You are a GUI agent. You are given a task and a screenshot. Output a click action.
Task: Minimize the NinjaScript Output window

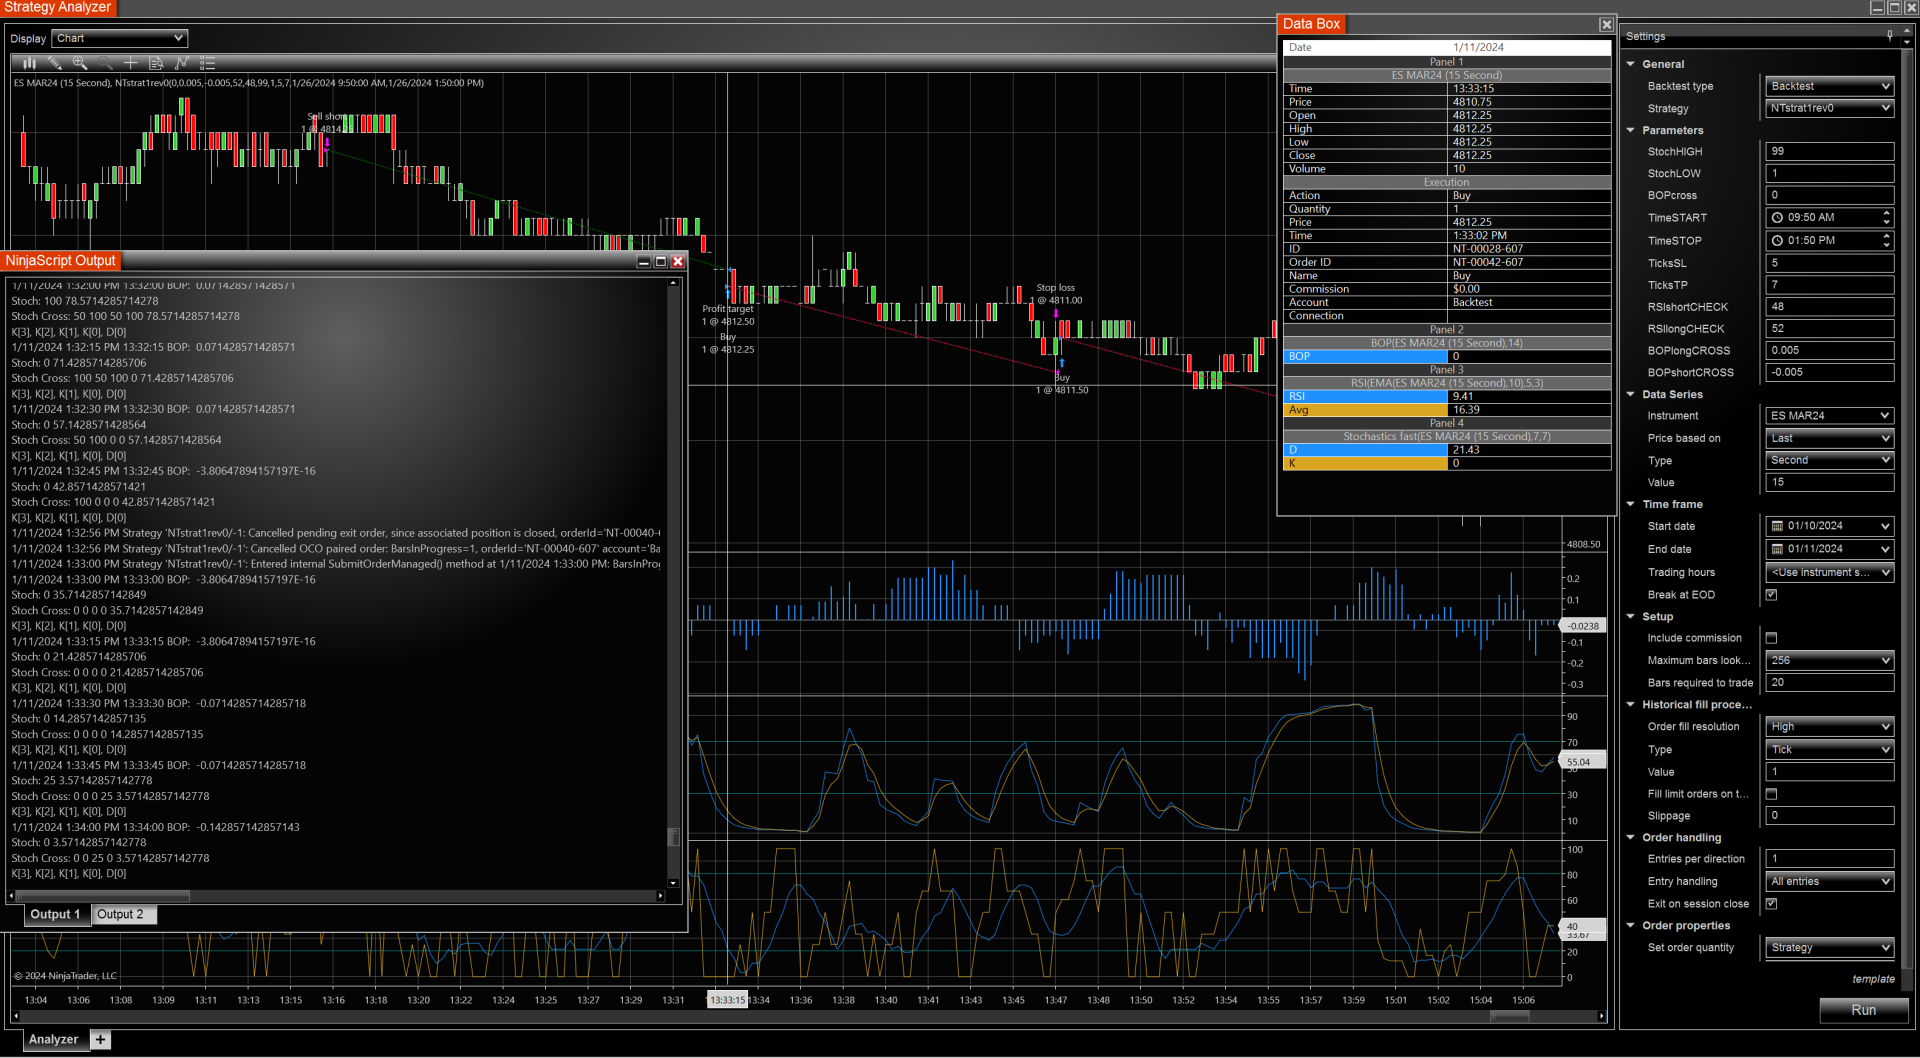pyautogui.click(x=643, y=262)
